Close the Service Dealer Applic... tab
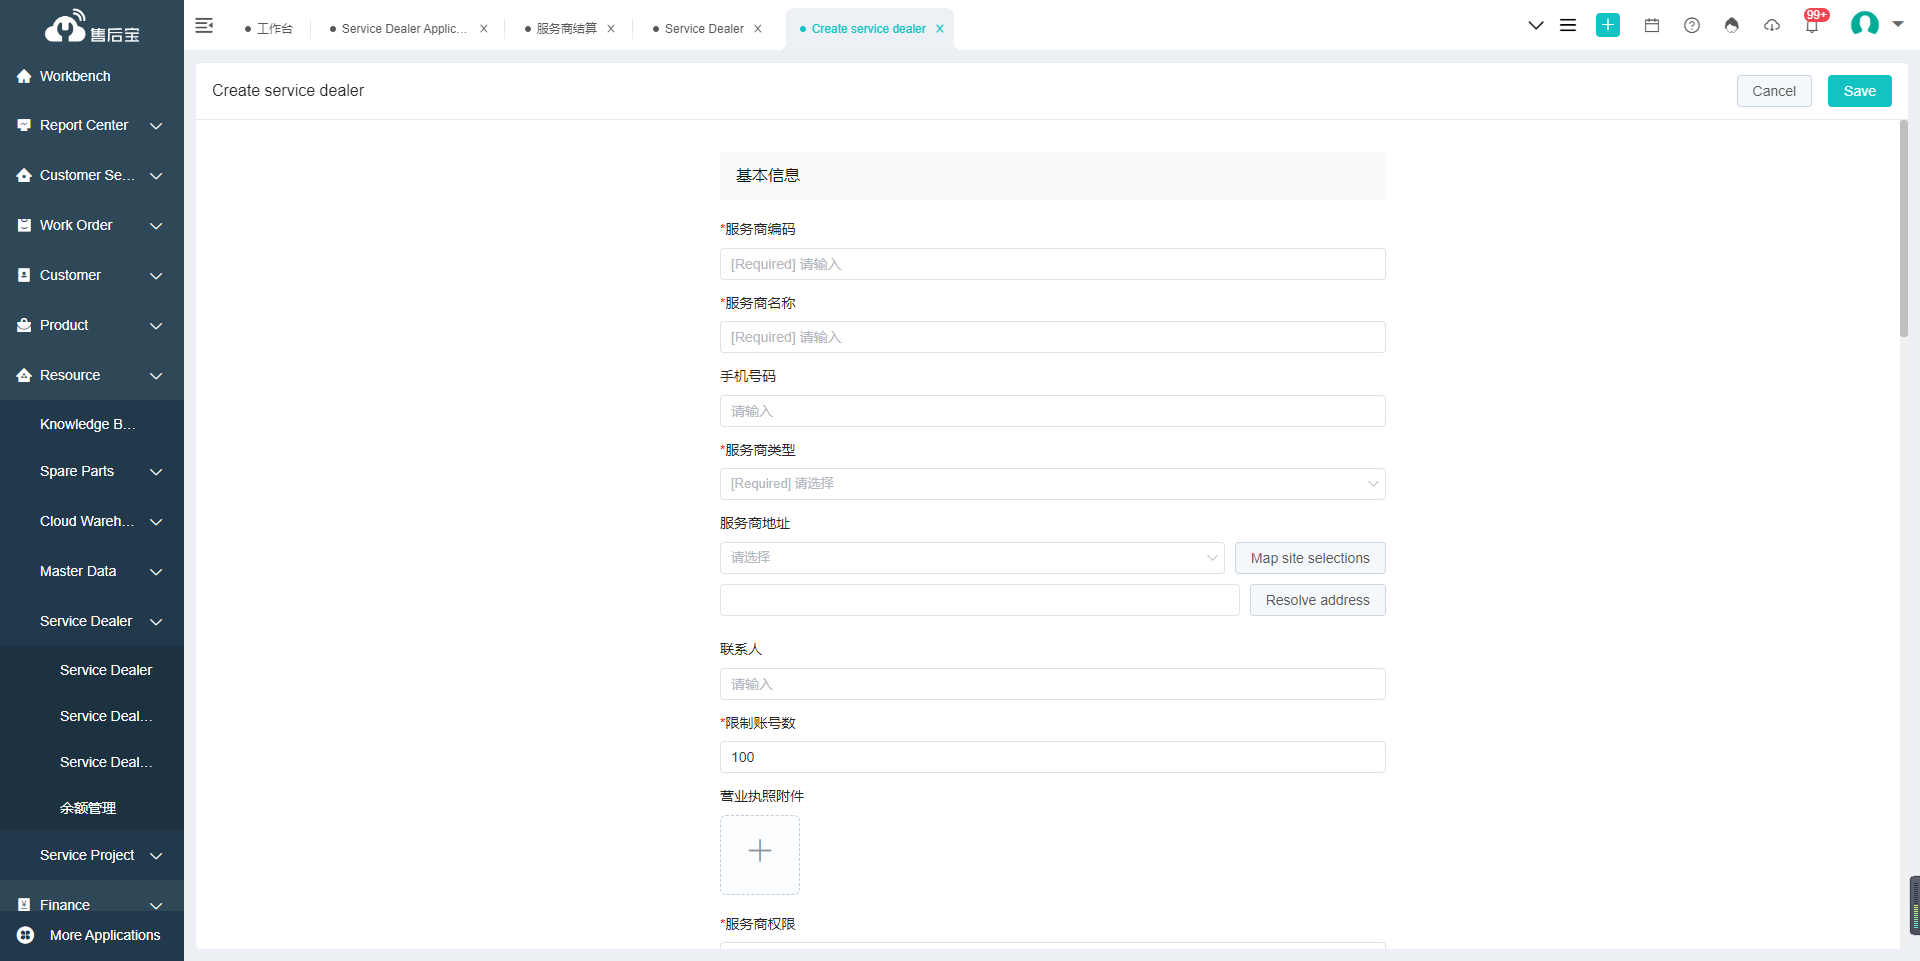1920x961 pixels. [484, 29]
